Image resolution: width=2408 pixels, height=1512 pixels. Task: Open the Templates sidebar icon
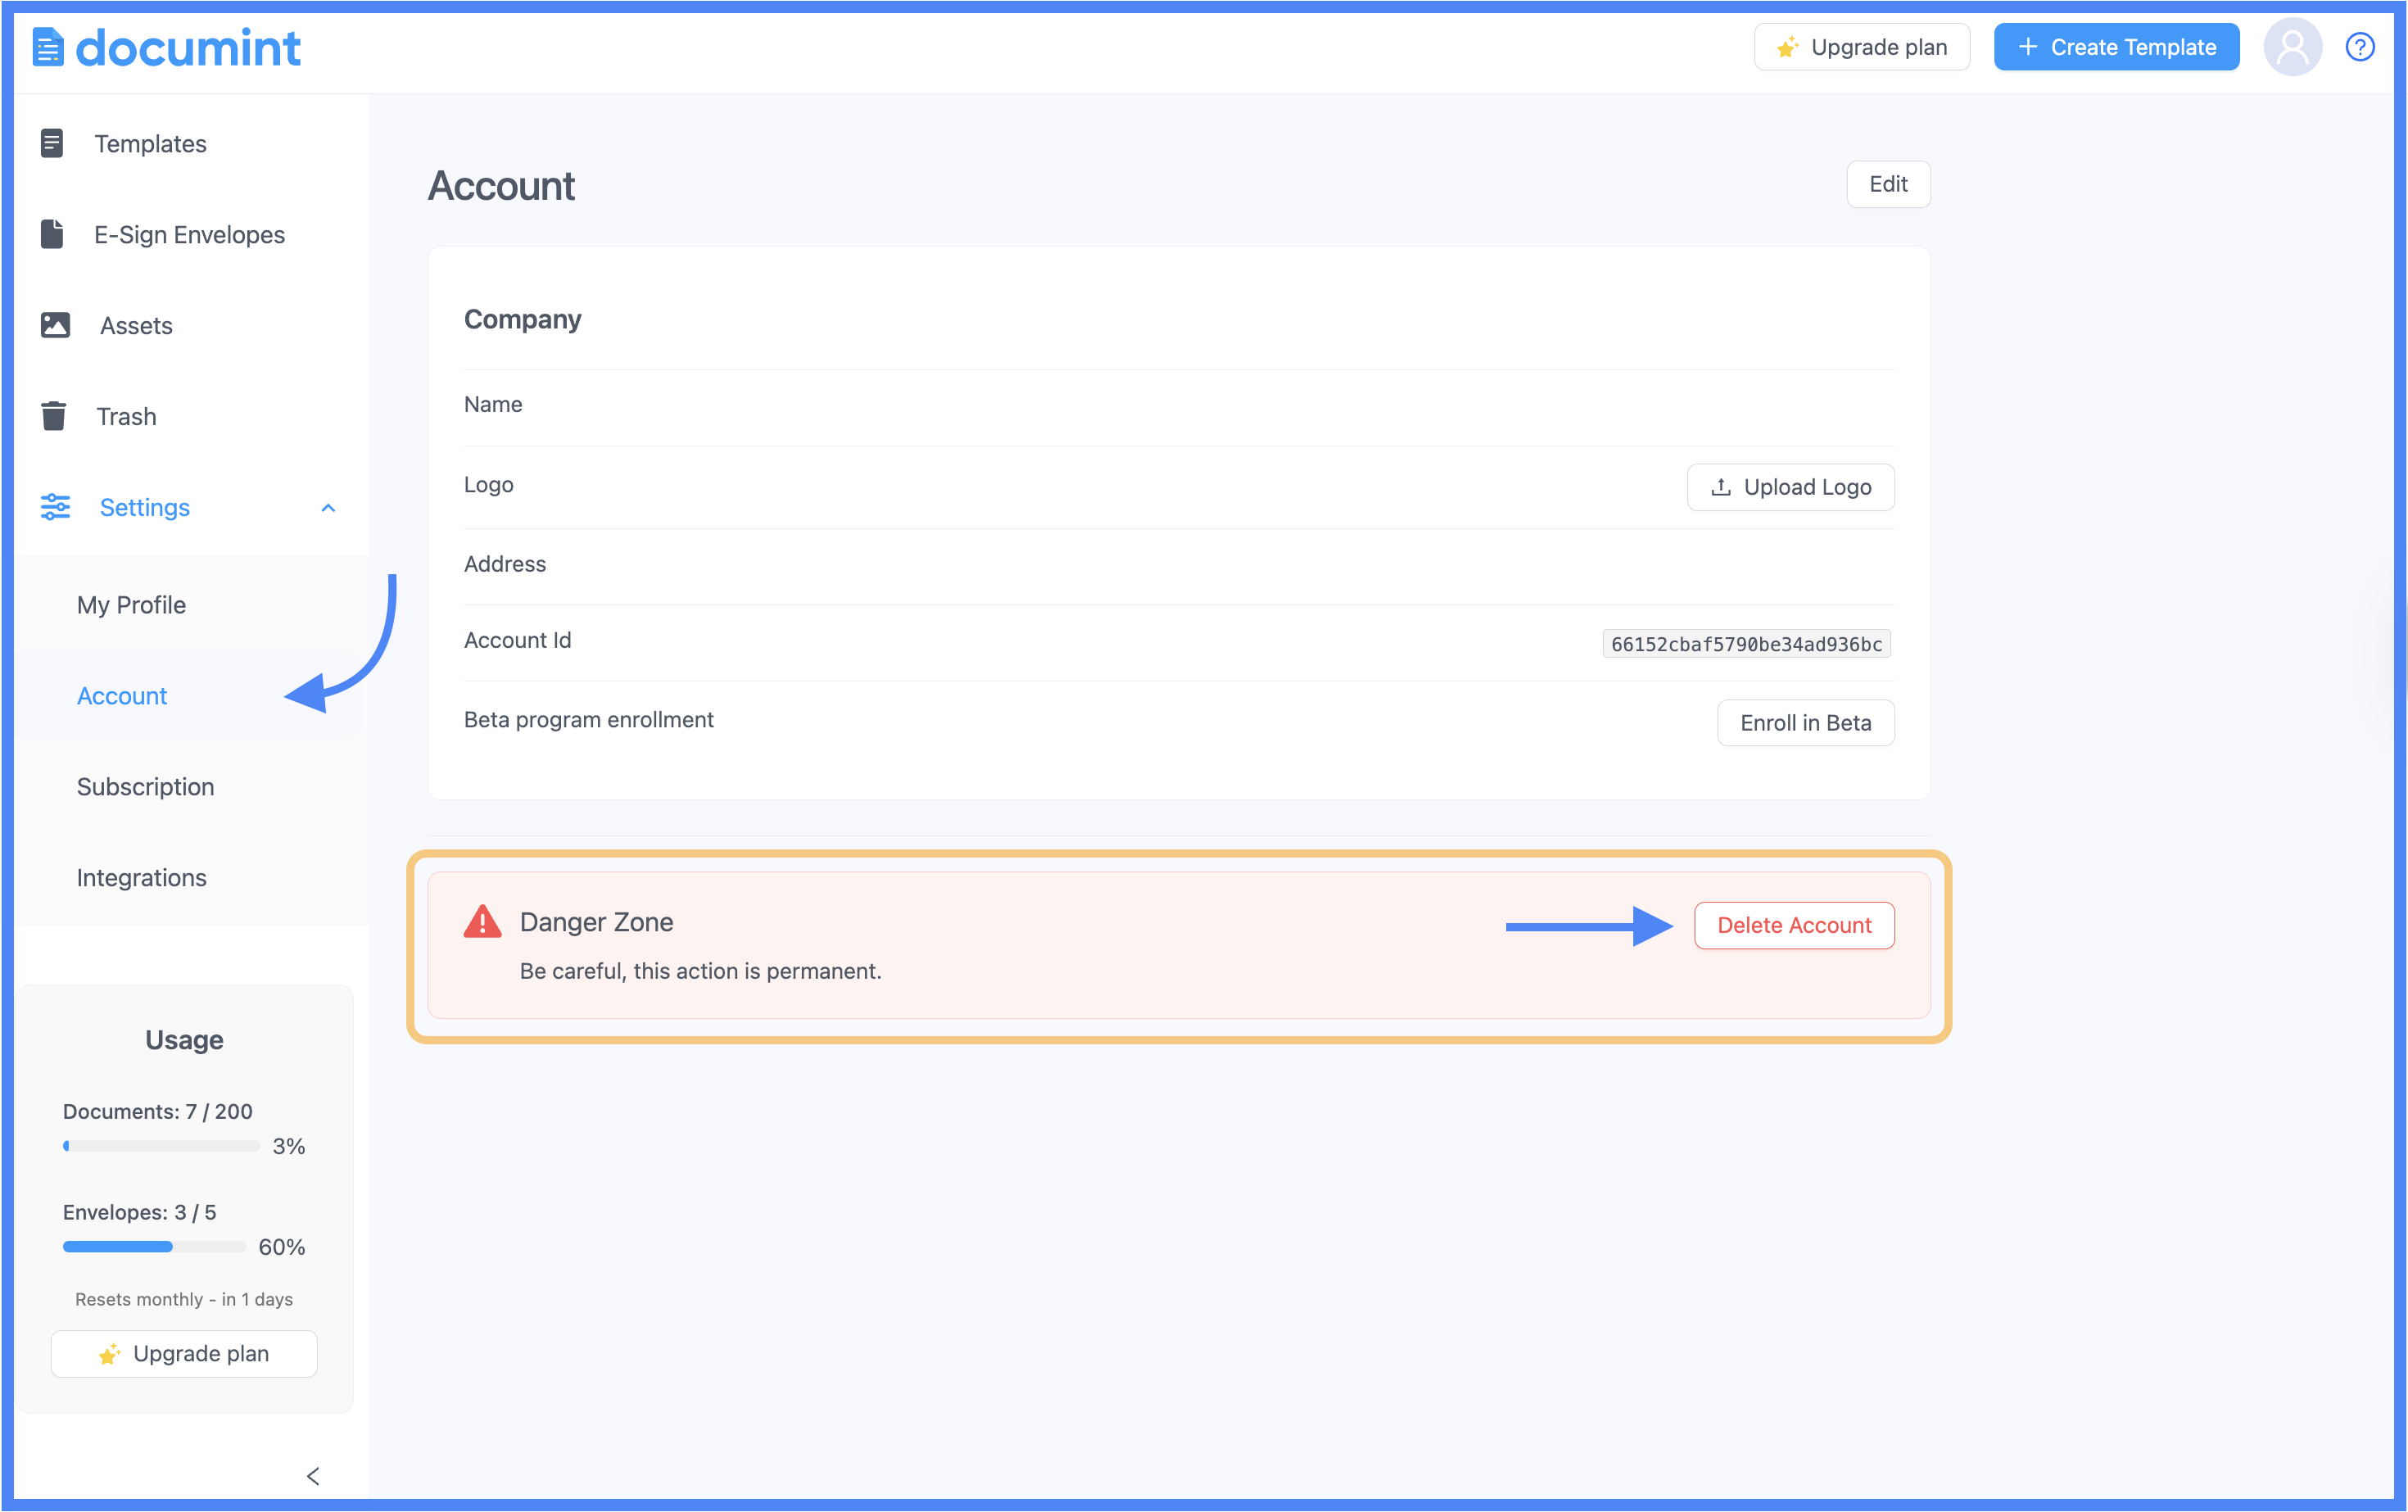click(52, 143)
